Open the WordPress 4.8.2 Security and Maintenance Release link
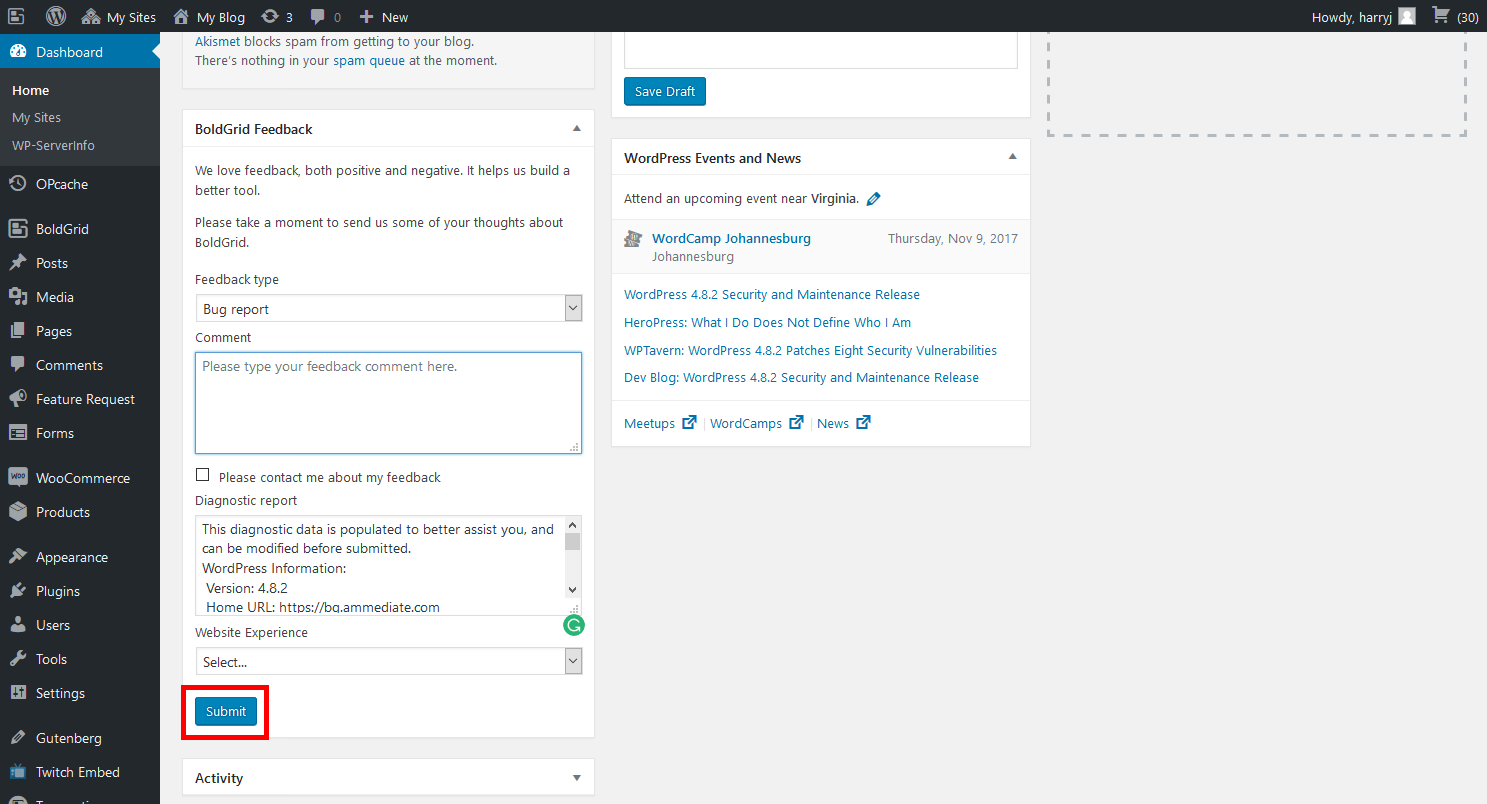This screenshot has height=804, width=1487. coord(772,294)
